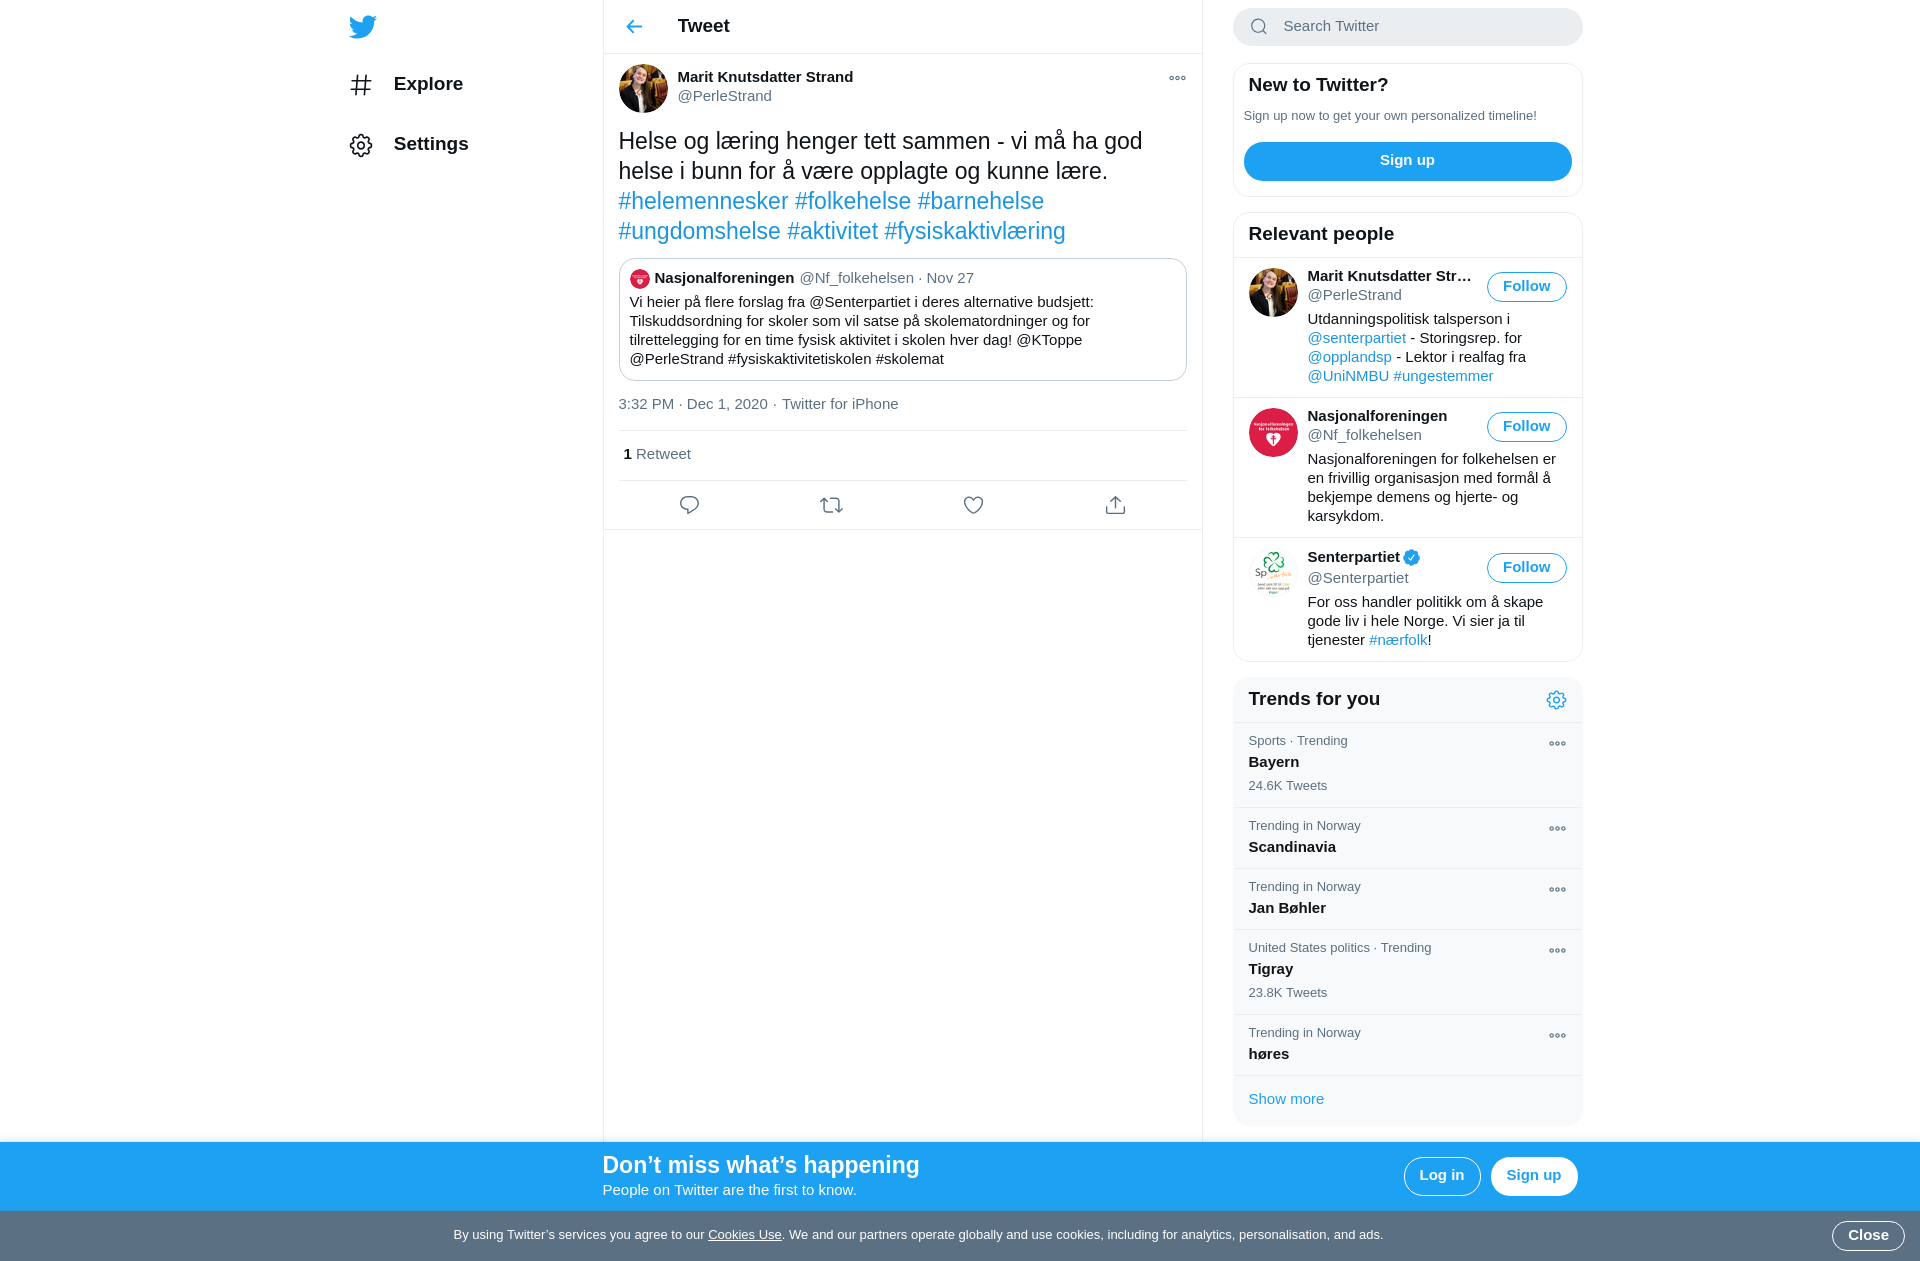Click the Twitter bird logo
Screen dimensions: 1920x1261
(362, 27)
